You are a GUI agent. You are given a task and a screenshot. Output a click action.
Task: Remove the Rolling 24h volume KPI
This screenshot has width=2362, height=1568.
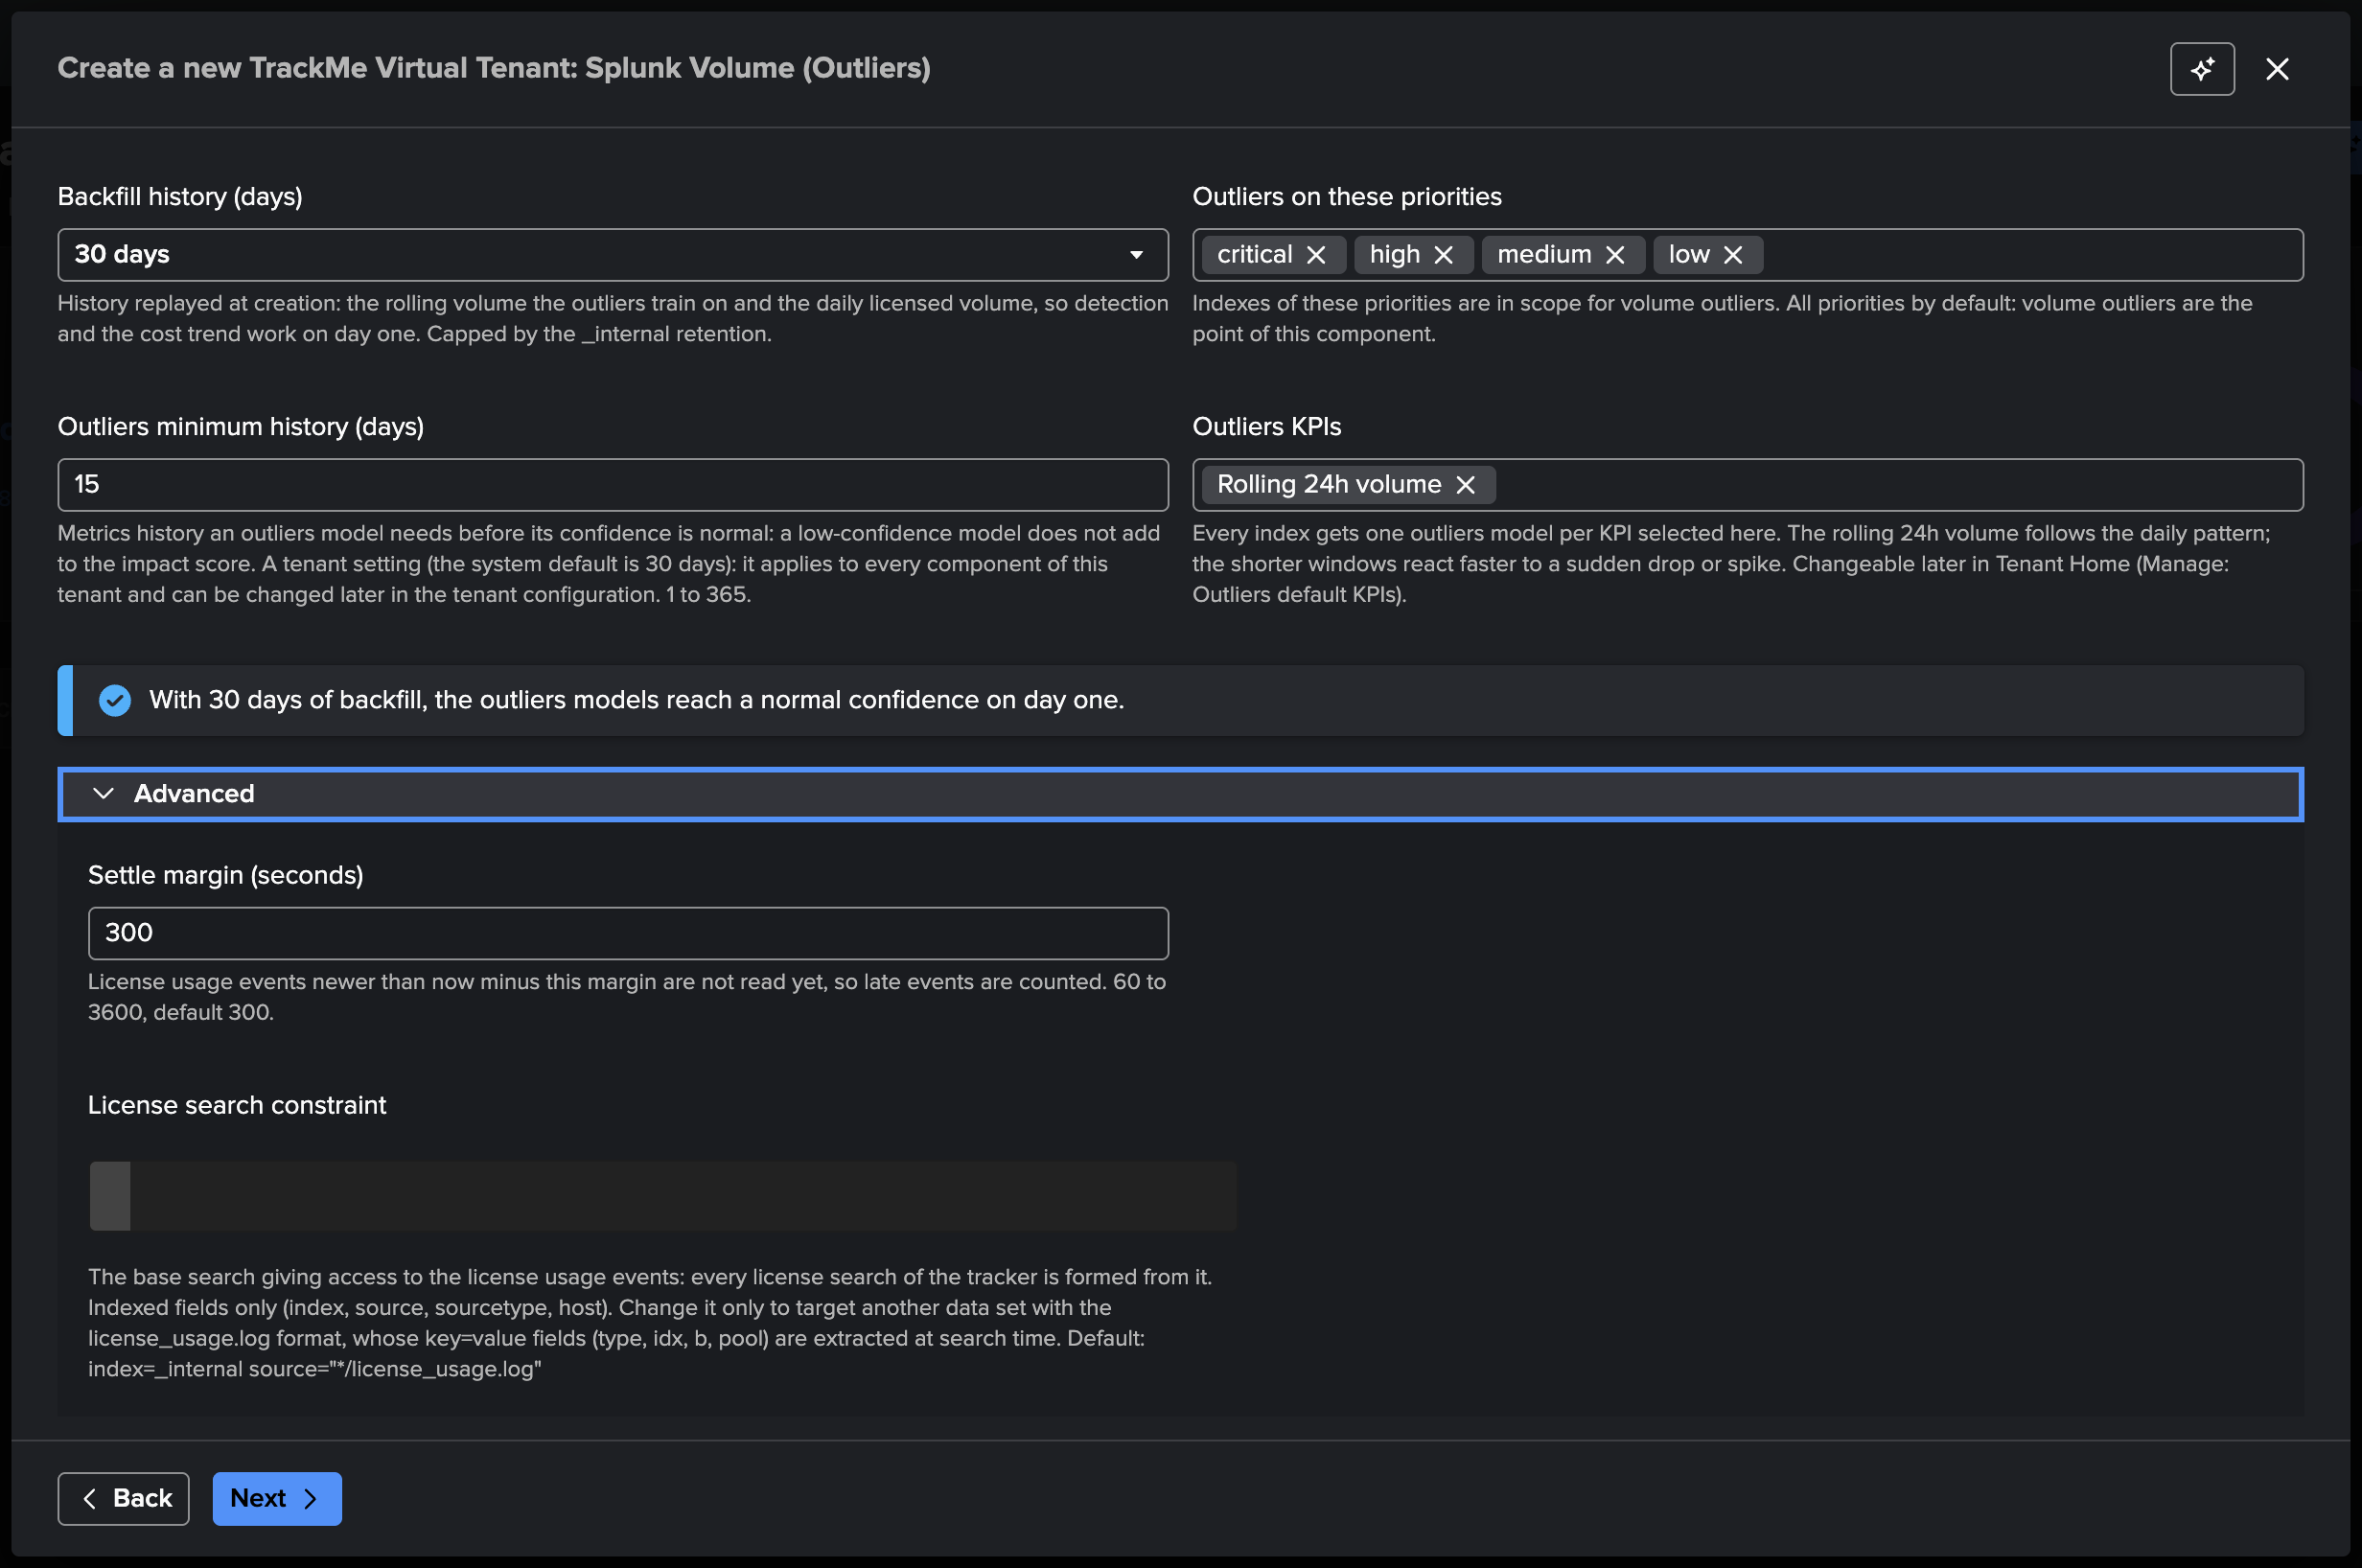[x=1465, y=485]
